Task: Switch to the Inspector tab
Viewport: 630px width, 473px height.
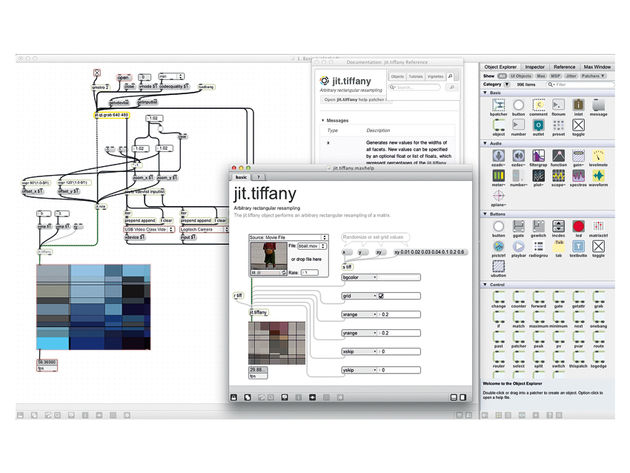Action: 535,67
